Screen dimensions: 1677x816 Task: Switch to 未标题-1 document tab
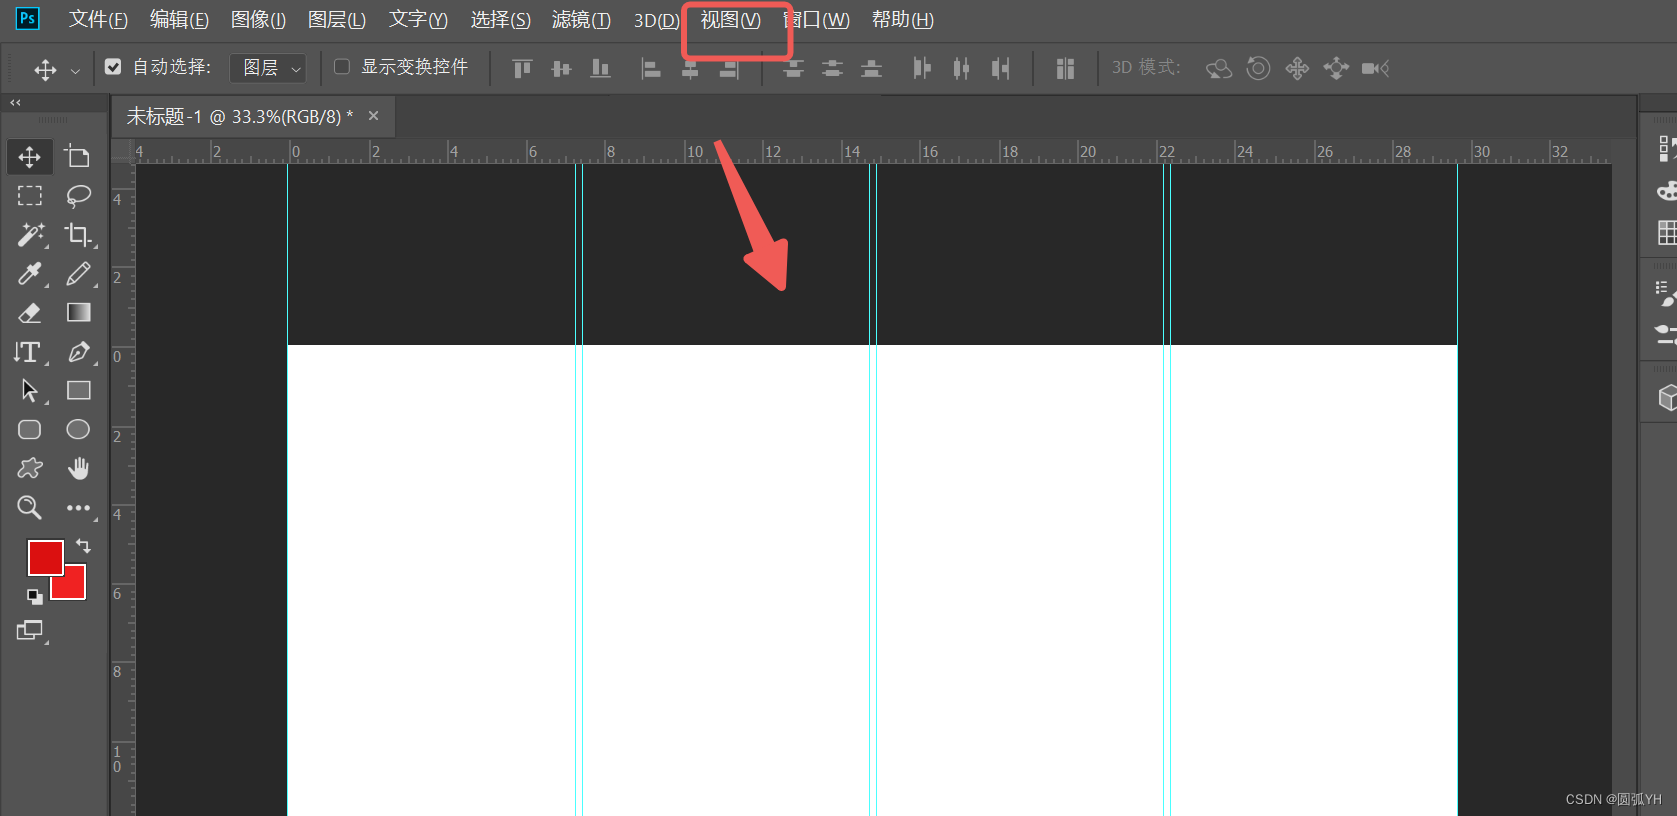tap(240, 117)
